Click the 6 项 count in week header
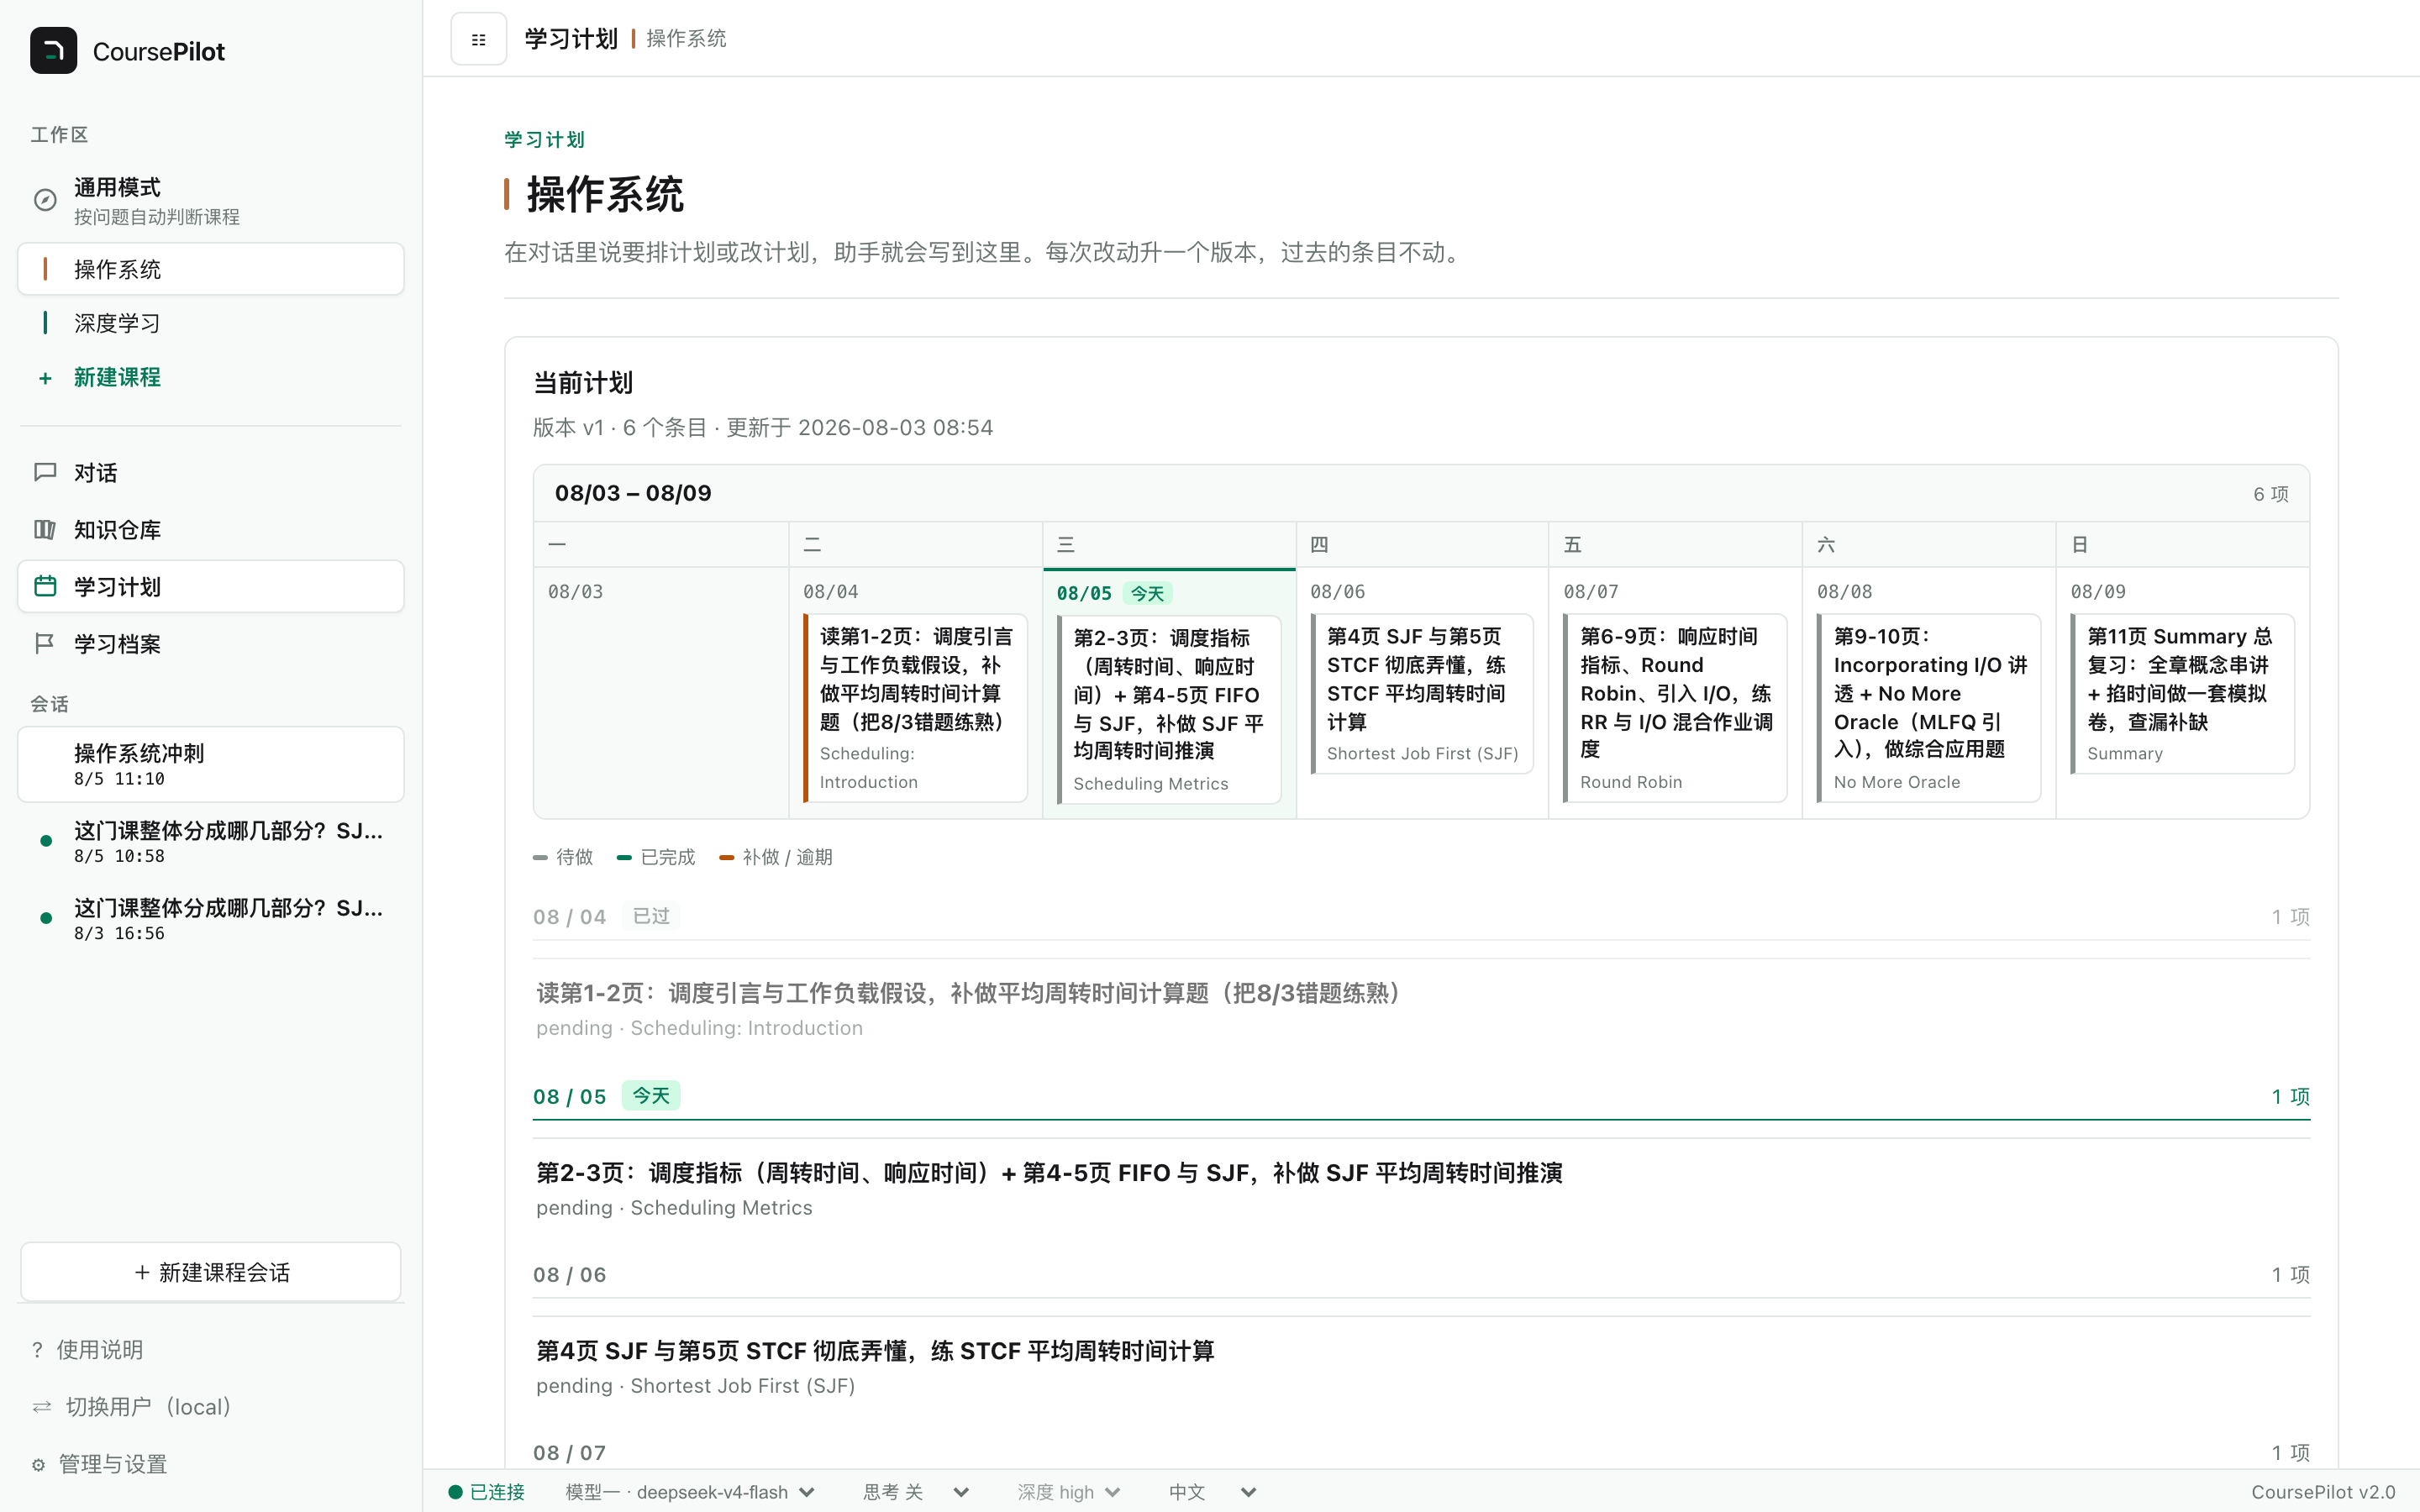This screenshot has height=1512, width=2420. [x=2270, y=494]
